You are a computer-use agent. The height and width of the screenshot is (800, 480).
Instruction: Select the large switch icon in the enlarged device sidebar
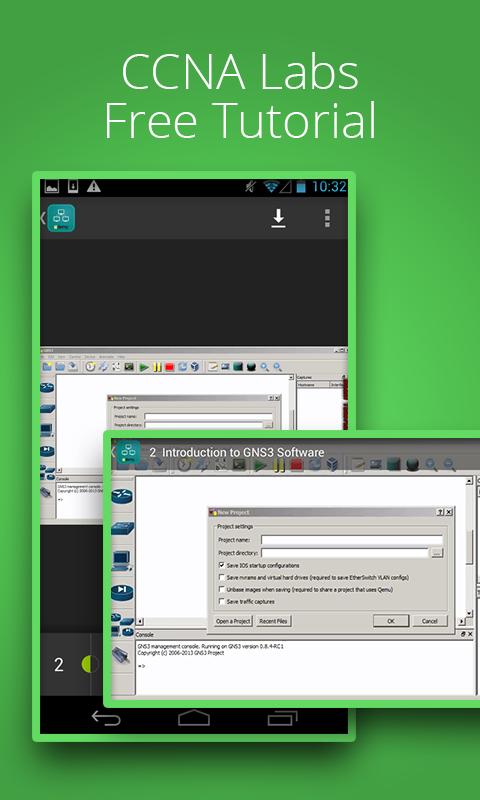click(x=122, y=529)
